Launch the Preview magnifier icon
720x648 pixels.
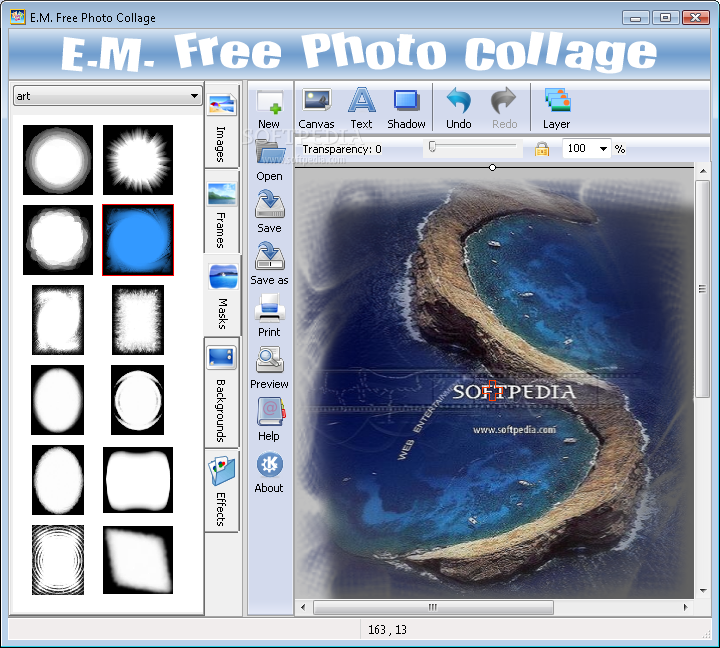[270, 360]
